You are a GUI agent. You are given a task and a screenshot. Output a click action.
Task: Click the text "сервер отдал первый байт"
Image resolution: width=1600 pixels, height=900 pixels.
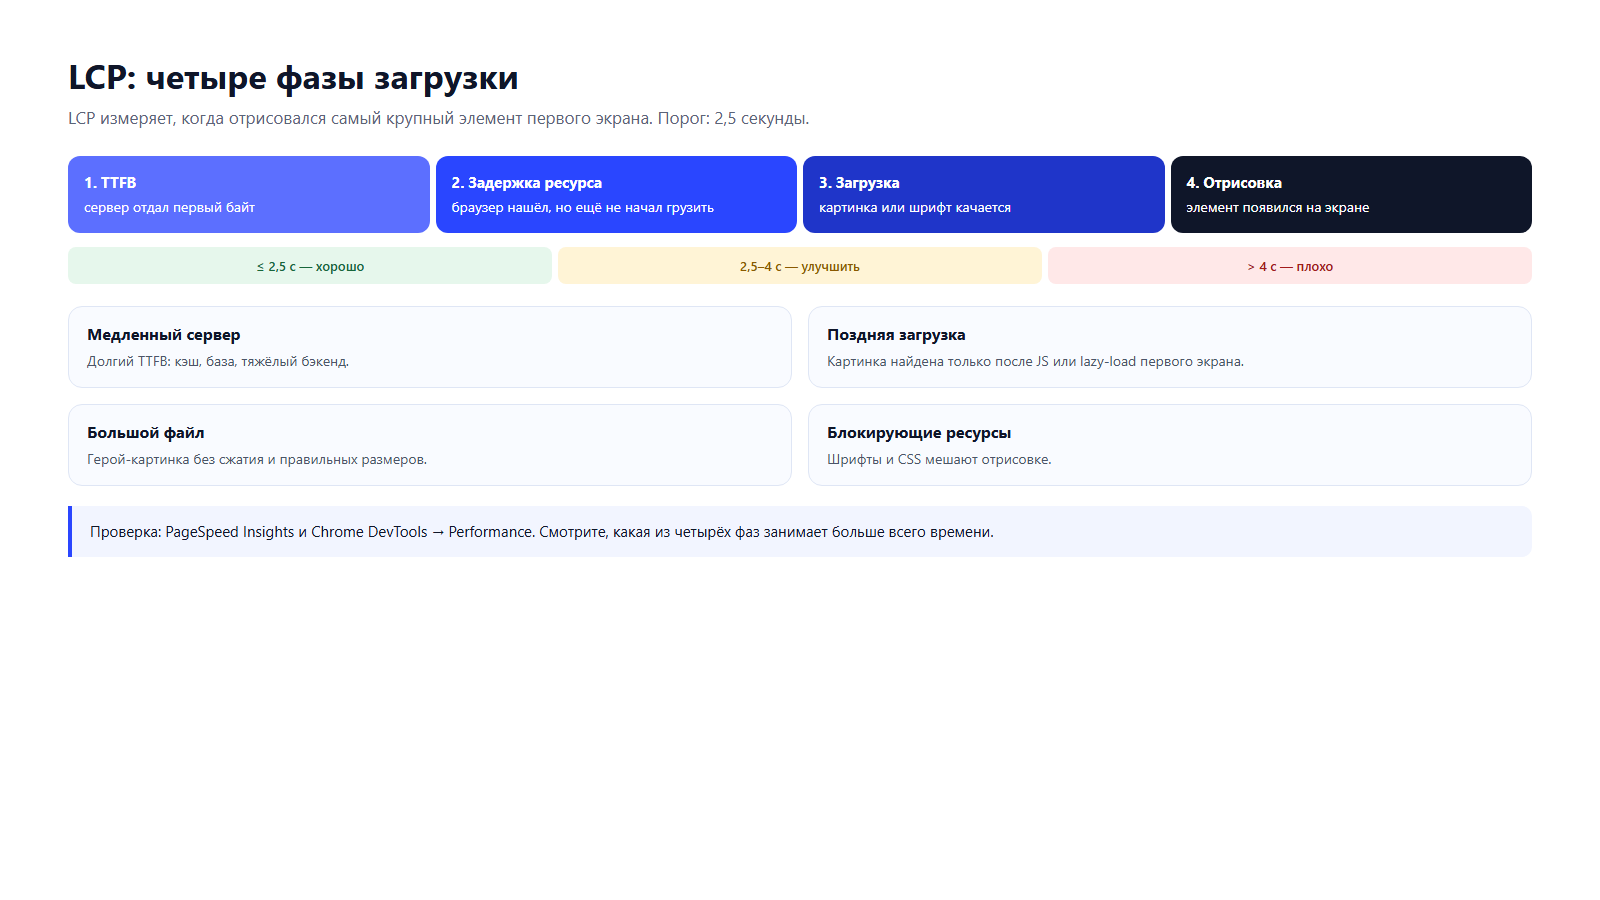[x=169, y=208]
